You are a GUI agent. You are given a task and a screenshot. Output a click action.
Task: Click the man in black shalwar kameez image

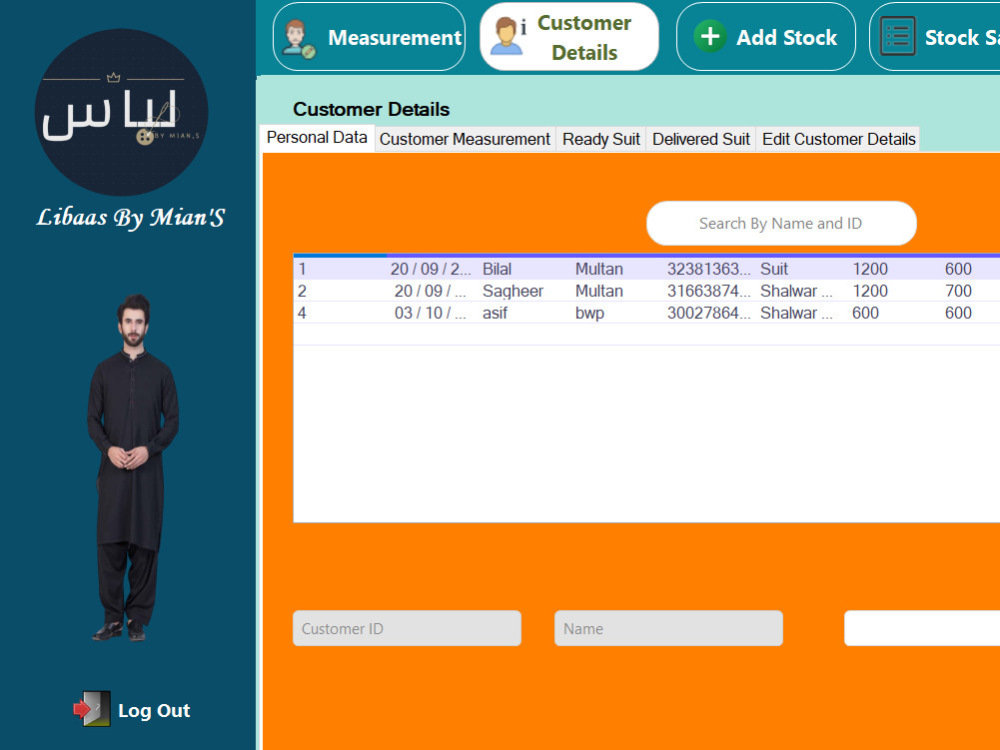coord(133,467)
